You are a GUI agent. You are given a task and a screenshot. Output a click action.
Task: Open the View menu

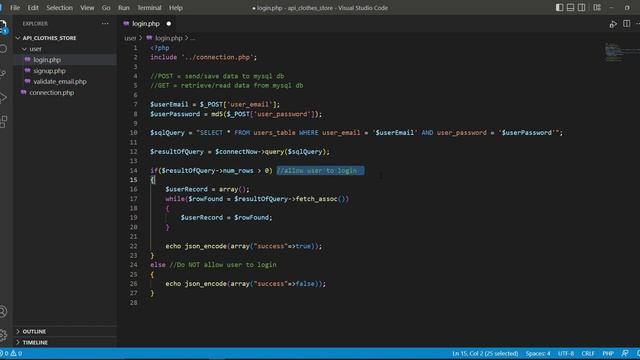(x=87, y=8)
